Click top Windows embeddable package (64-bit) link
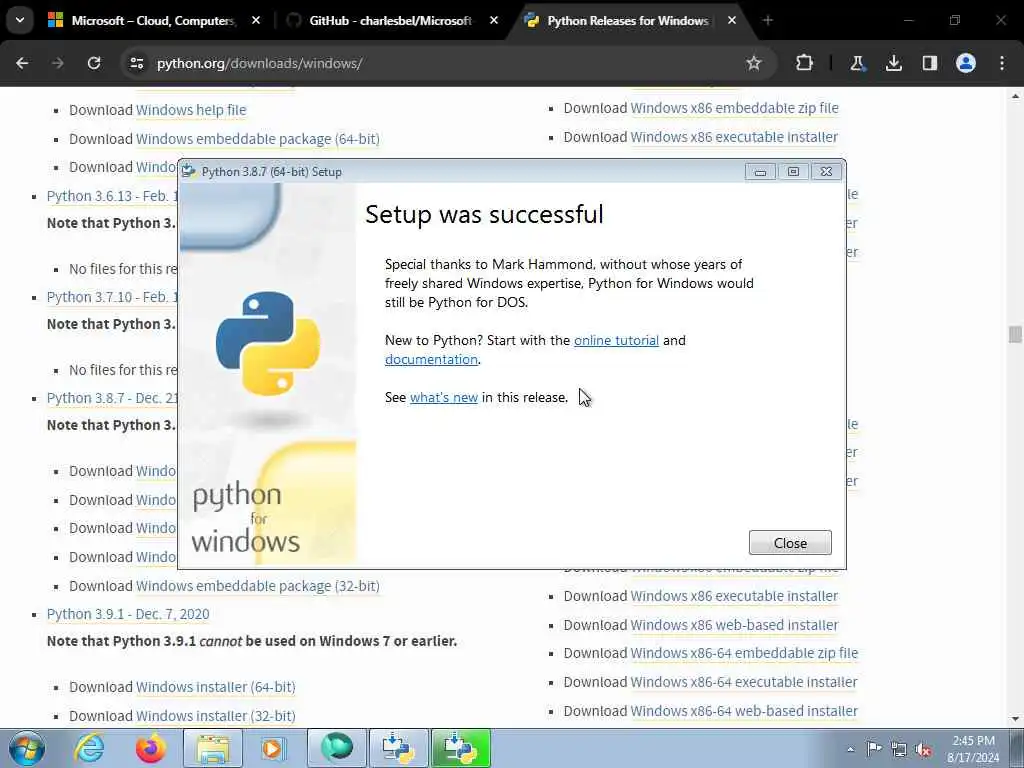Screen dimensions: 1024x768 (257, 139)
